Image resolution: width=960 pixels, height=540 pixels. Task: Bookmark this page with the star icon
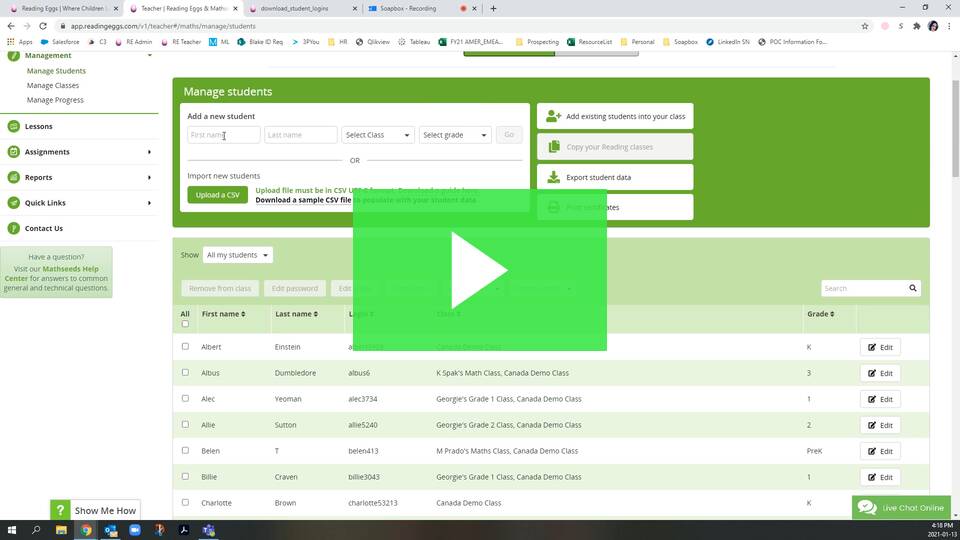[864, 26]
